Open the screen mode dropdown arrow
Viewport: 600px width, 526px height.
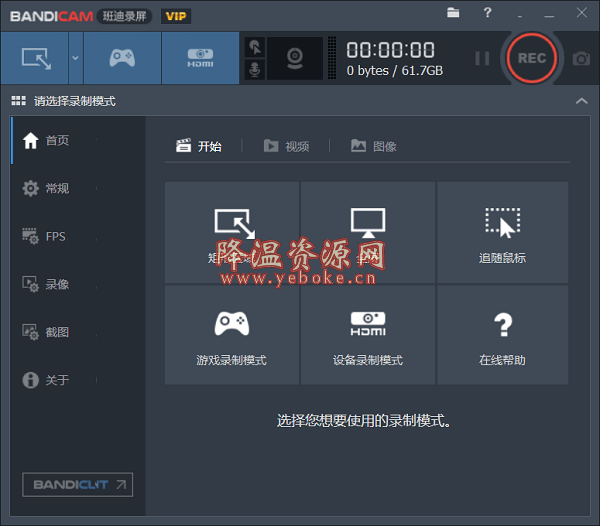coord(76,58)
